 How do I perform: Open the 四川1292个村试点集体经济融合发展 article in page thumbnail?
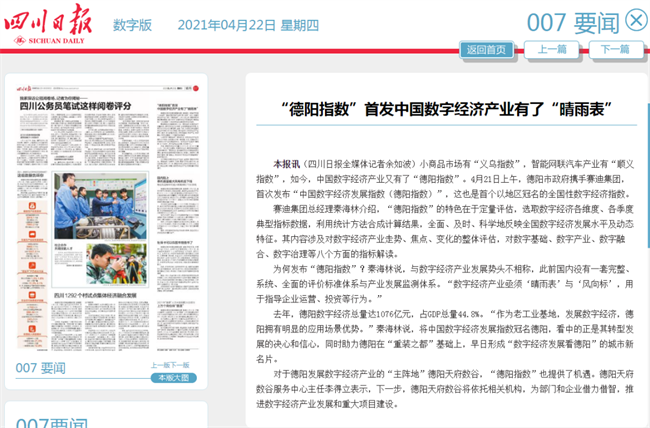point(95,295)
